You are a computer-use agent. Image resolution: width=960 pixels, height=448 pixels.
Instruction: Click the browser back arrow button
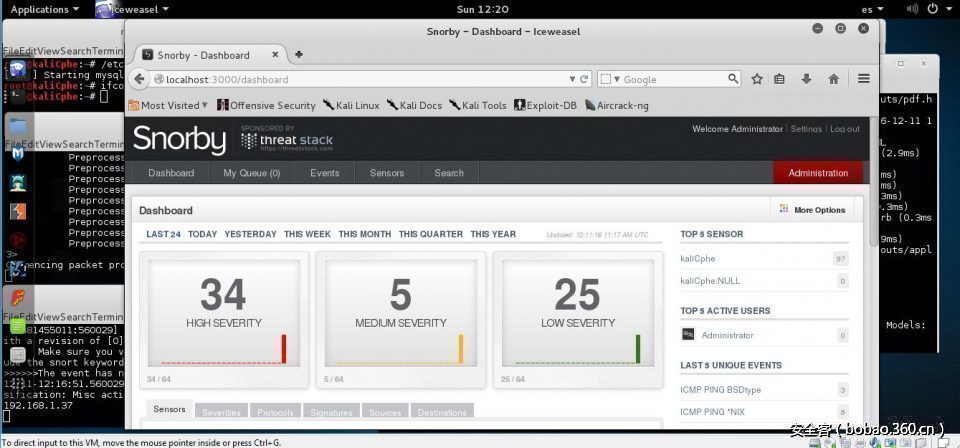coord(140,79)
